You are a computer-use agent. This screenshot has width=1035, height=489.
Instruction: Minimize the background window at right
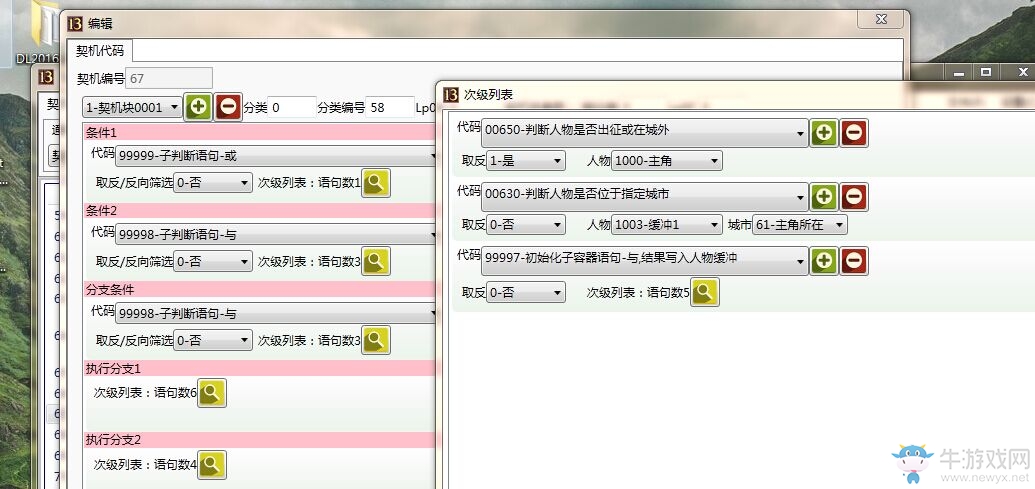pos(958,72)
